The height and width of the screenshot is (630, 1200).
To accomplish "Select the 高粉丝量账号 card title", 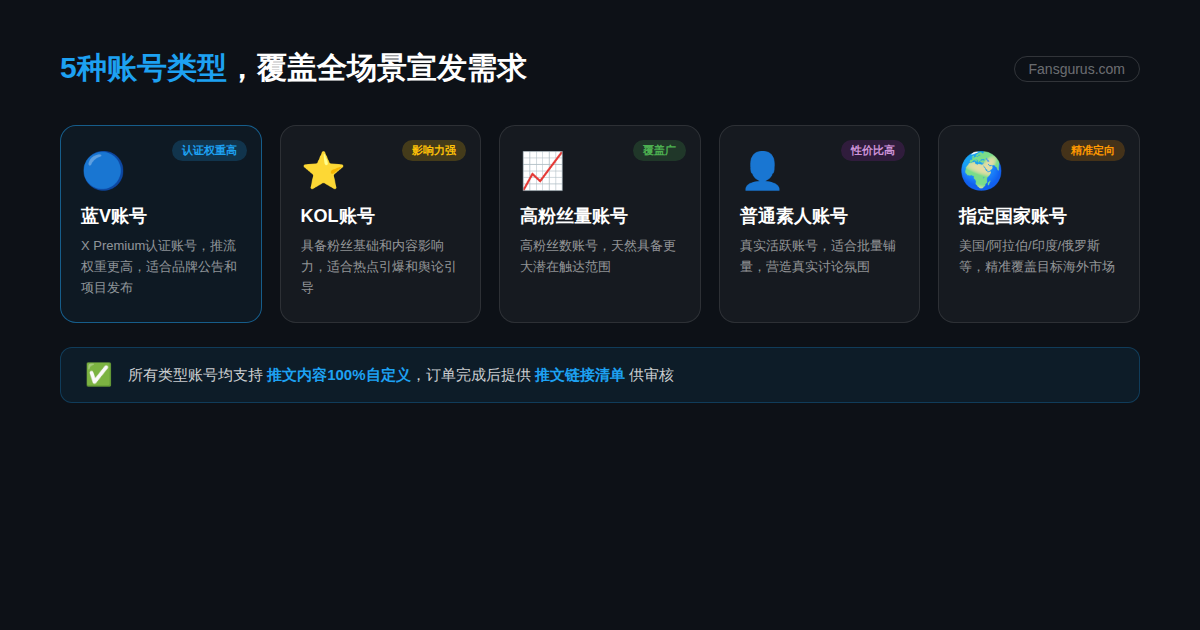I will [572, 215].
